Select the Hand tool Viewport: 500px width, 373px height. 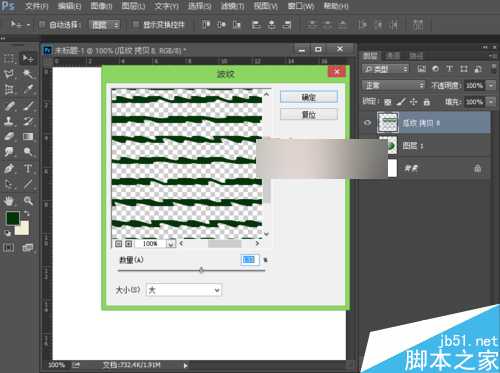(9, 200)
